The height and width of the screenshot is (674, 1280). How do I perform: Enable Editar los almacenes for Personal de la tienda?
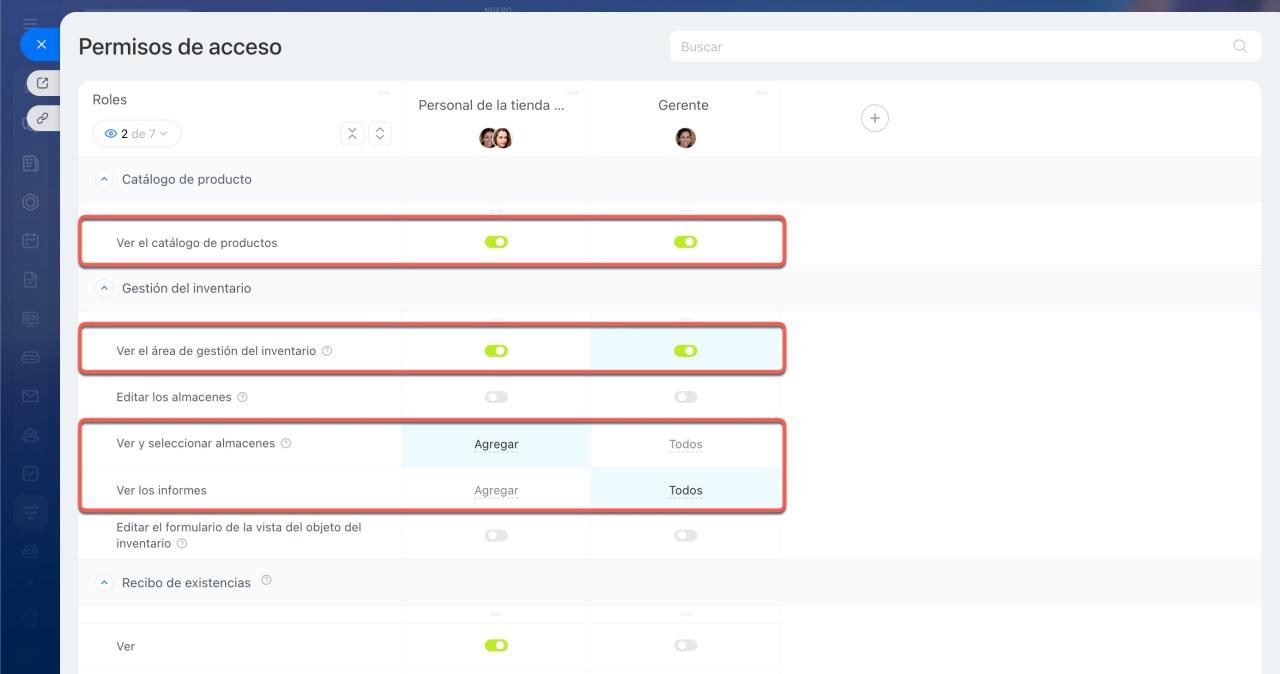[496, 397]
